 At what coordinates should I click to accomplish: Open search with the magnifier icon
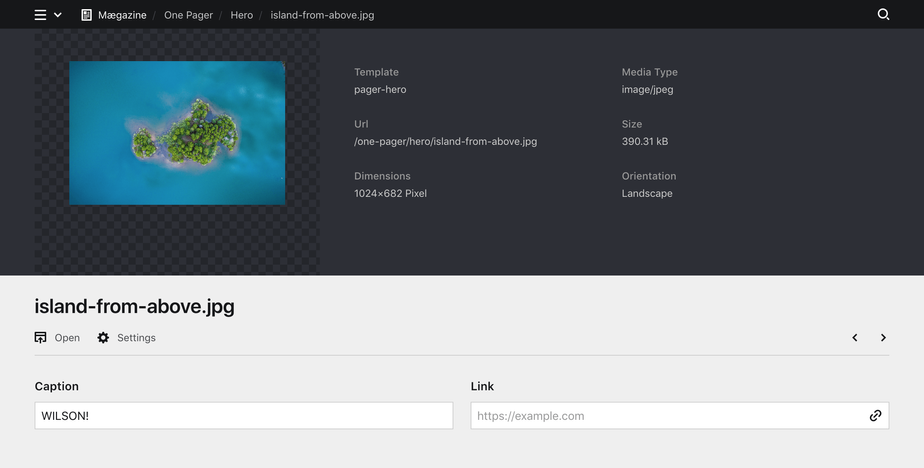click(x=883, y=15)
